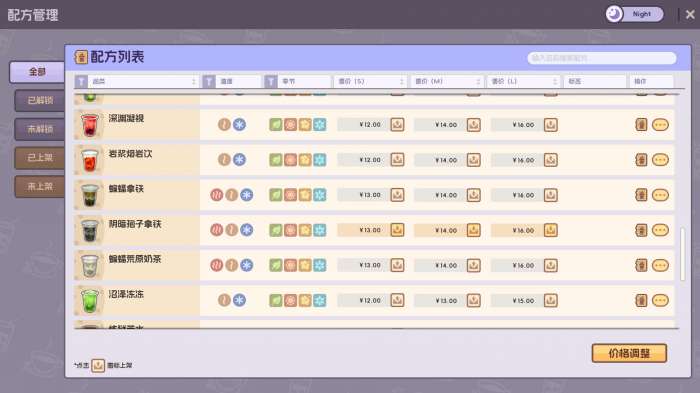Click the 沼泽冻冻 drink thumbnail
This screenshot has height=393, width=700.
coord(89,300)
